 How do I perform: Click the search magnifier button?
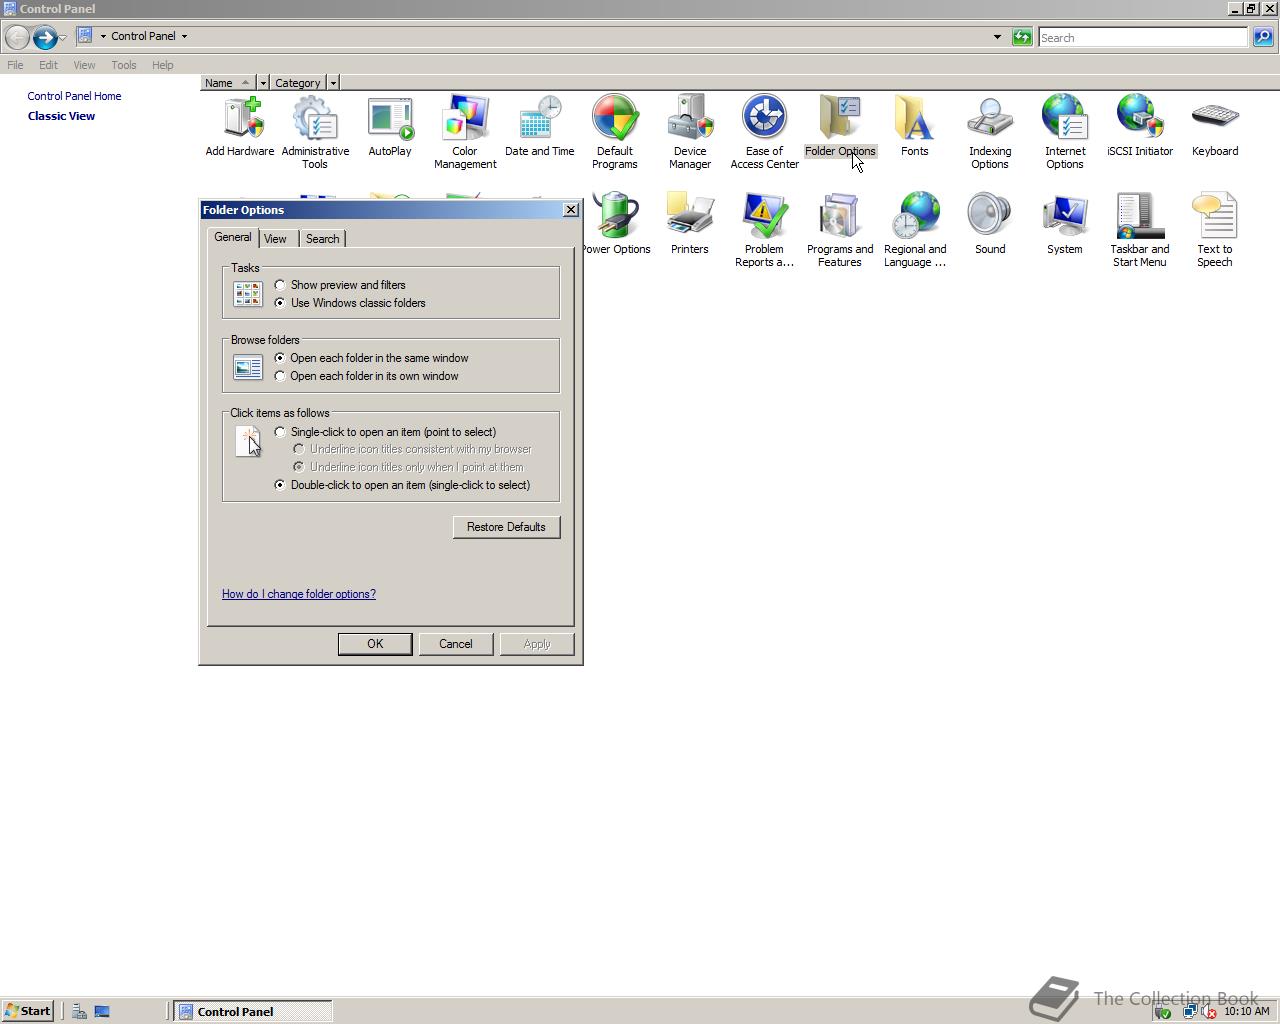[1263, 37]
